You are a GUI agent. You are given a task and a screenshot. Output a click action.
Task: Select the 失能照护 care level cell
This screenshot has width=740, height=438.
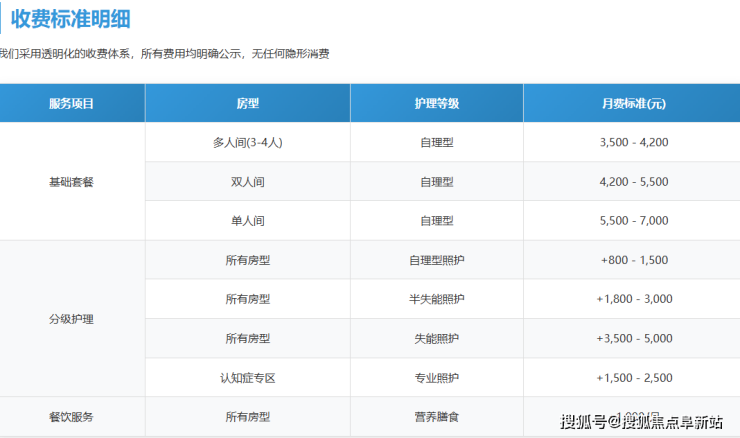pos(436,339)
